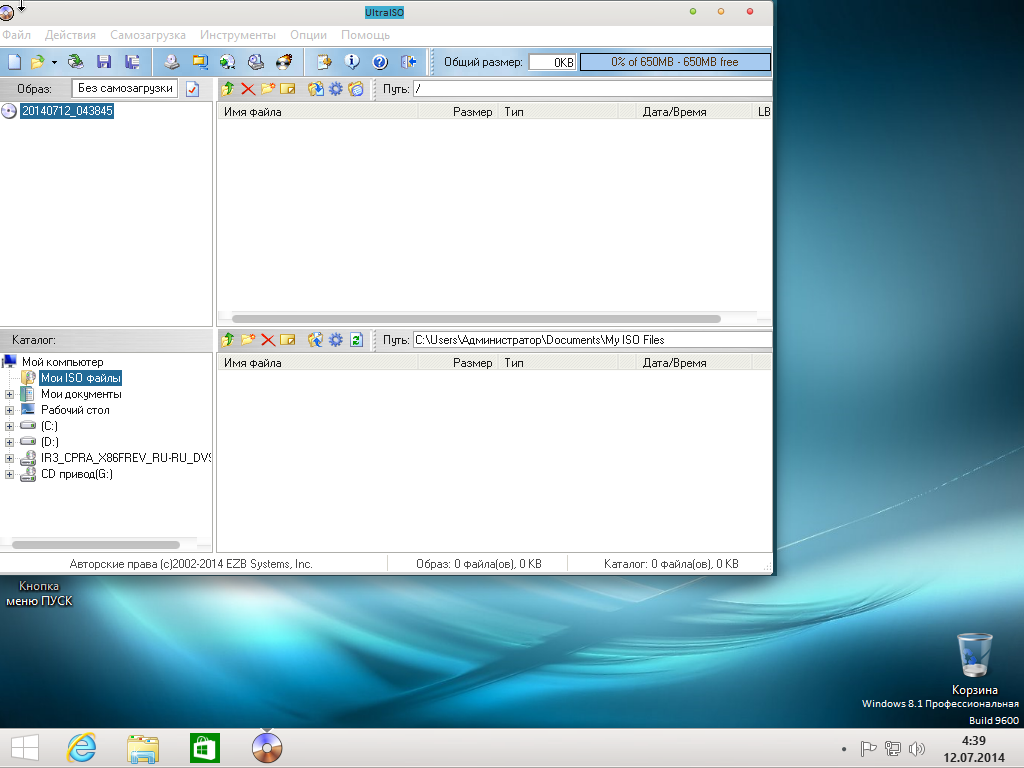
Task: Click the Rename icon in the image toolbar
Action: click(x=288, y=89)
